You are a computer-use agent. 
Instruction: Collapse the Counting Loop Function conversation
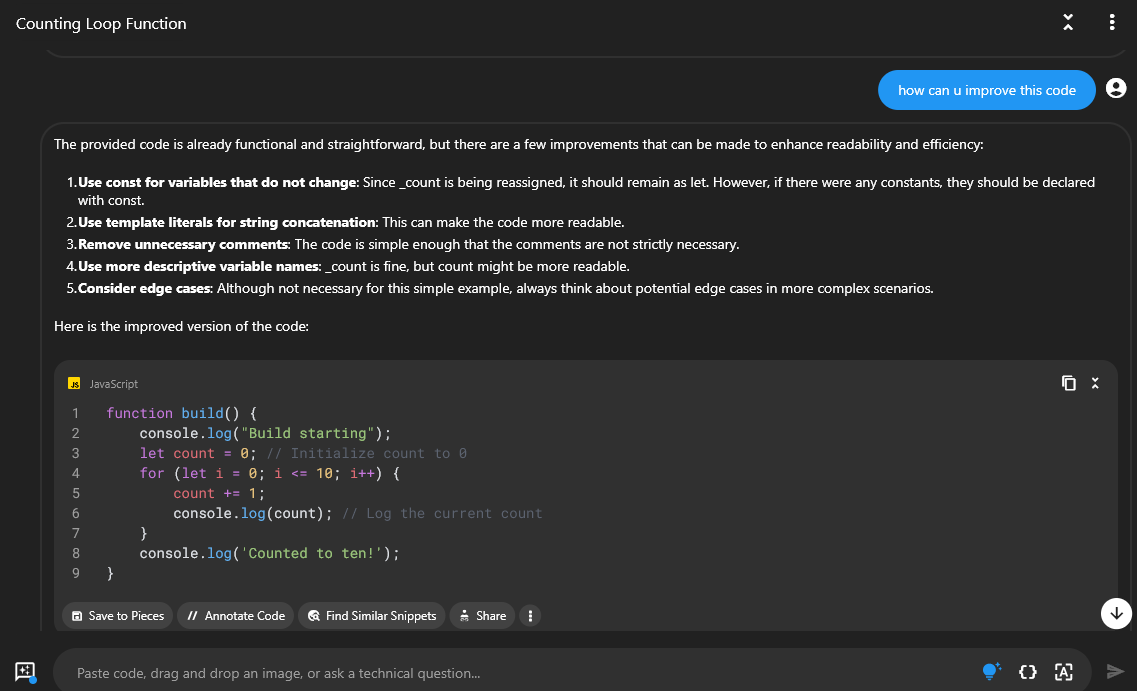(x=1067, y=22)
